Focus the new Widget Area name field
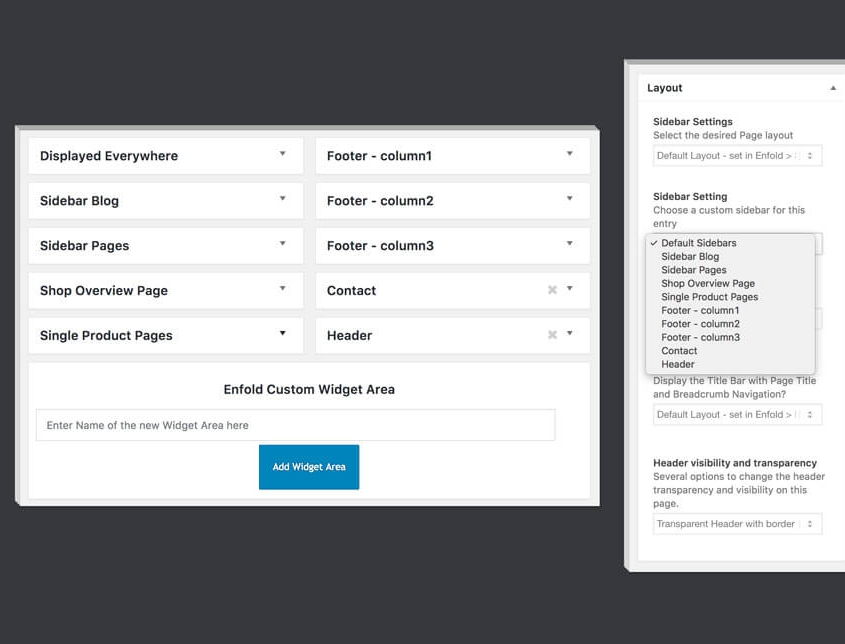Image resolution: width=845 pixels, height=644 pixels. pyautogui.click(x=295, y=425)
